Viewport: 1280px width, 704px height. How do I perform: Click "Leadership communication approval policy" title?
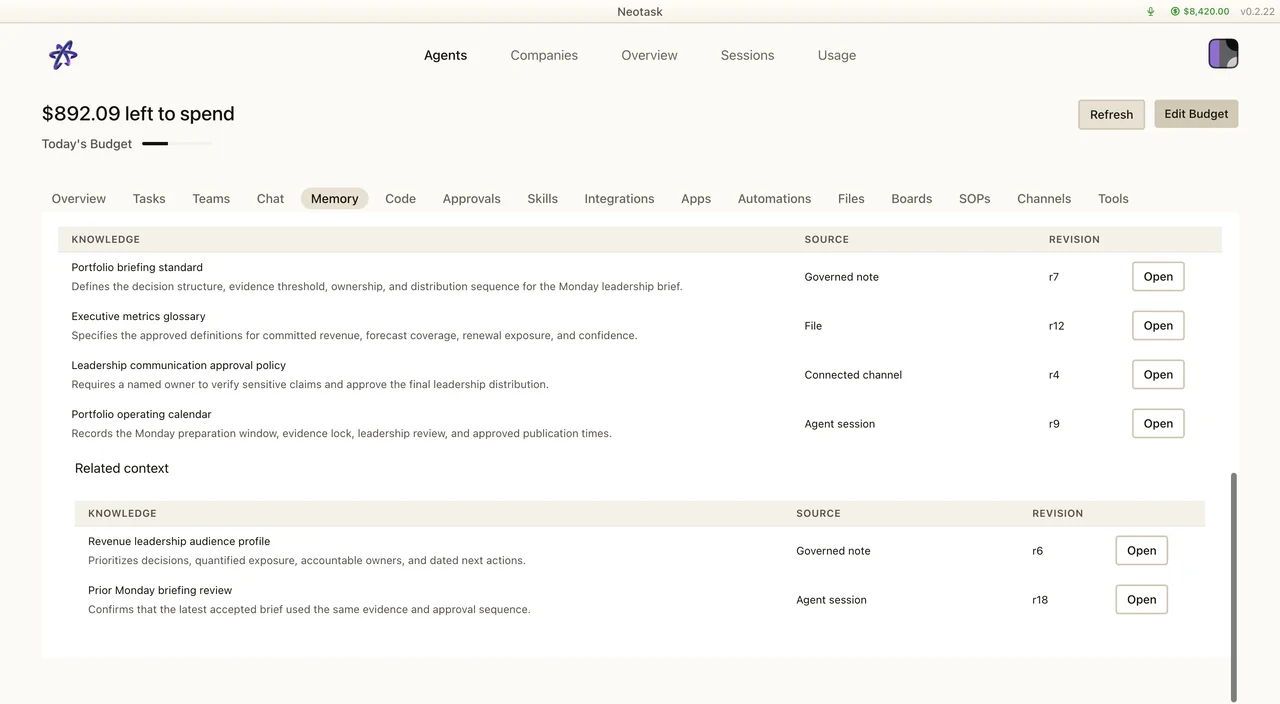(178, 366)
